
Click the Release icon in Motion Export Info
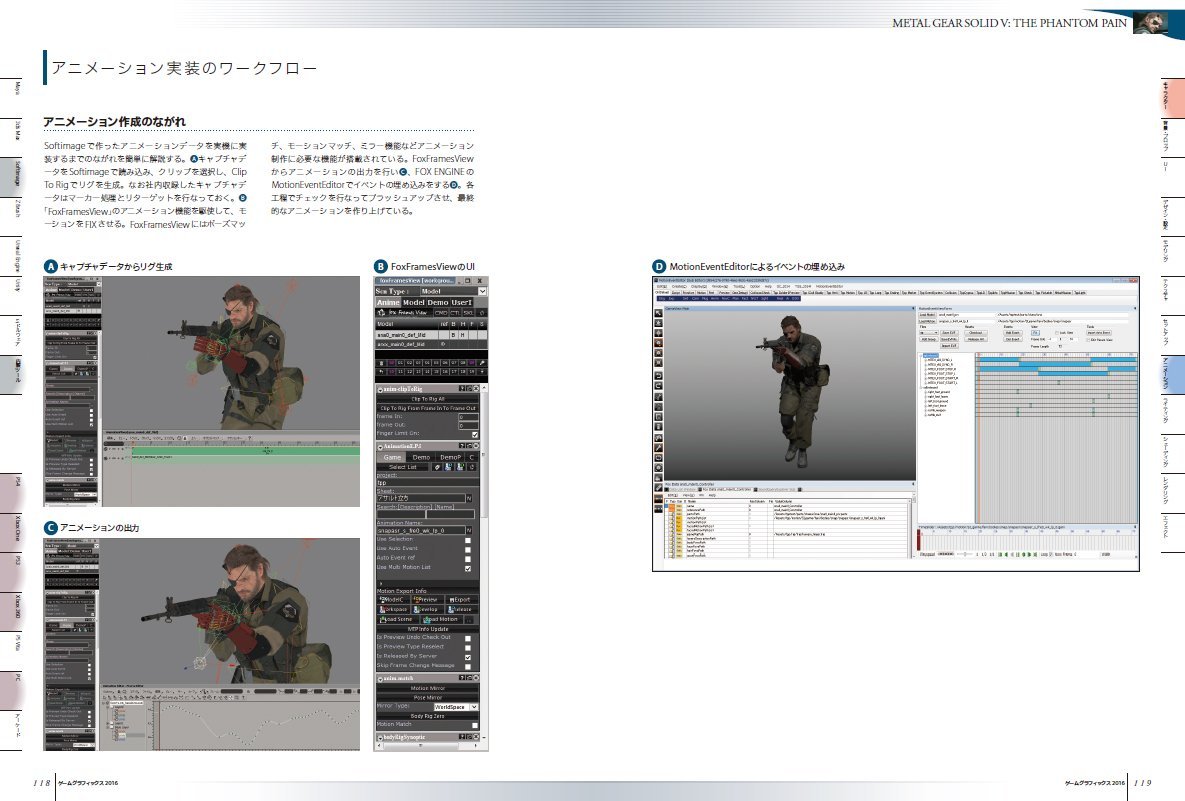pyautogui.click(x=460, y=609)
